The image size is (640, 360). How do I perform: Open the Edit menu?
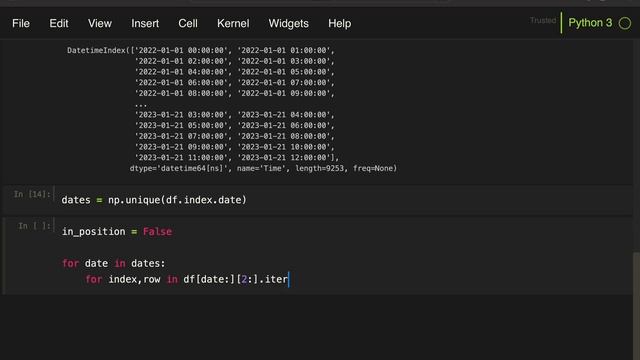point(59,24)
